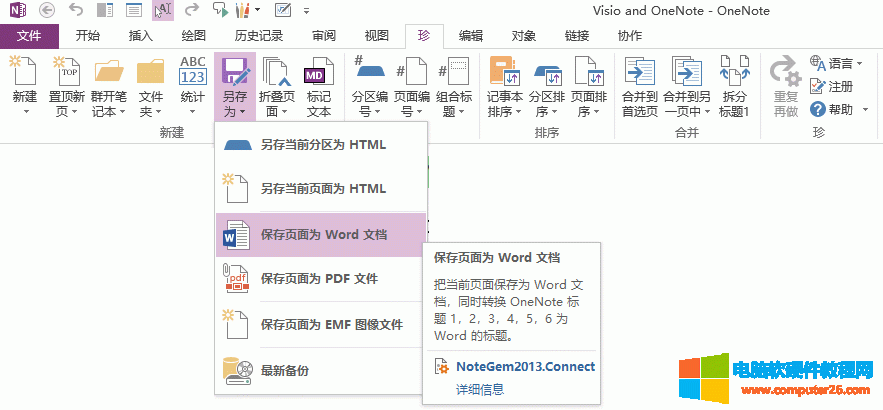The width and height of the screenshot is (883, 410).
Task: Redo the last action
Action: tap(192, 10)
